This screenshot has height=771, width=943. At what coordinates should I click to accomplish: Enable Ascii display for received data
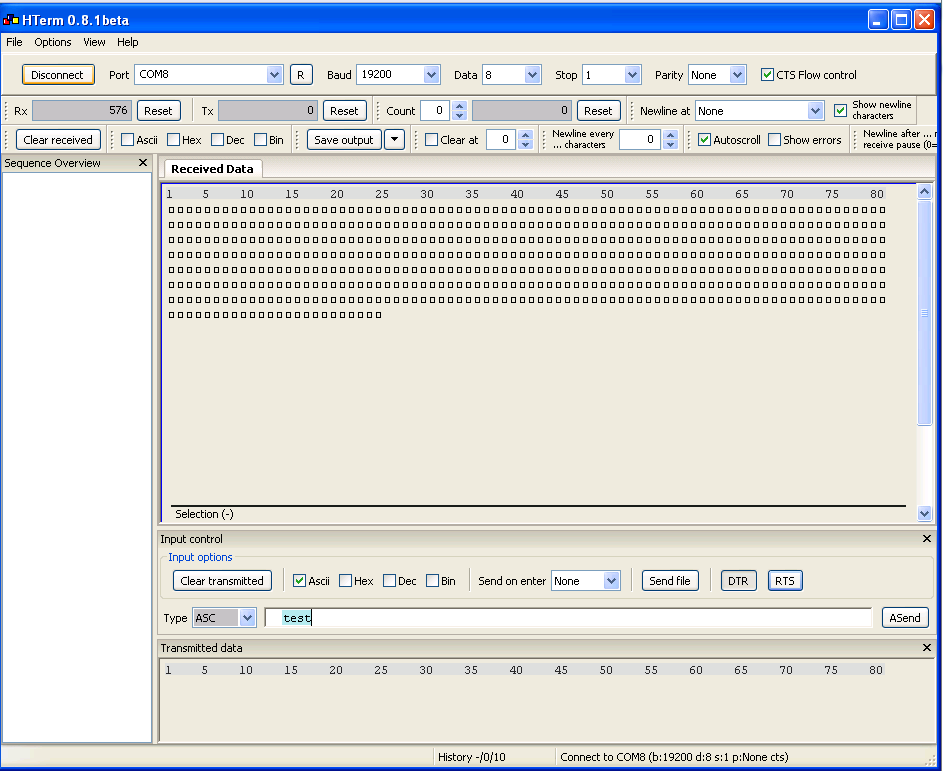pos(127,140)
